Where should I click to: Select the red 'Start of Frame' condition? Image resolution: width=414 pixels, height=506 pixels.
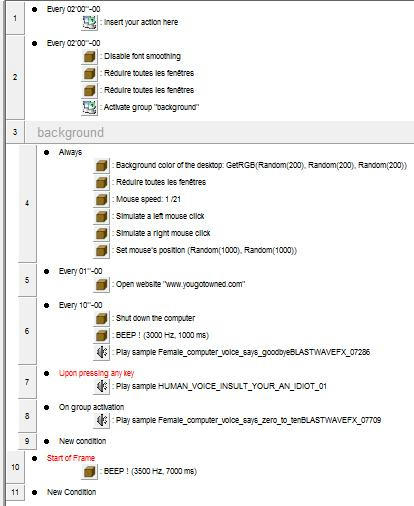[71, 458]
